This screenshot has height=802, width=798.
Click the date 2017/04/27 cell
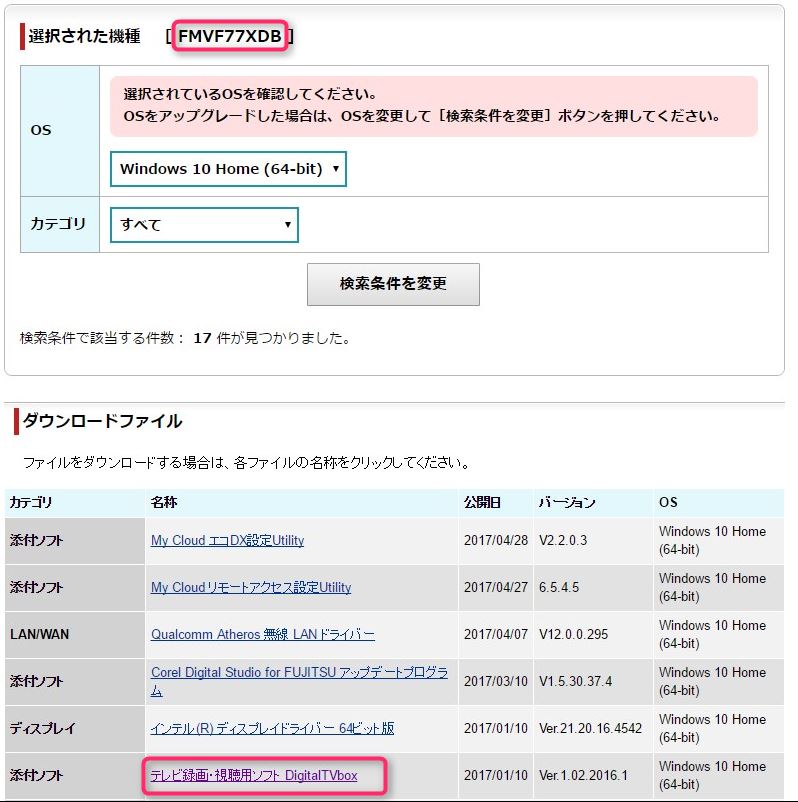[x=496, y=587]
